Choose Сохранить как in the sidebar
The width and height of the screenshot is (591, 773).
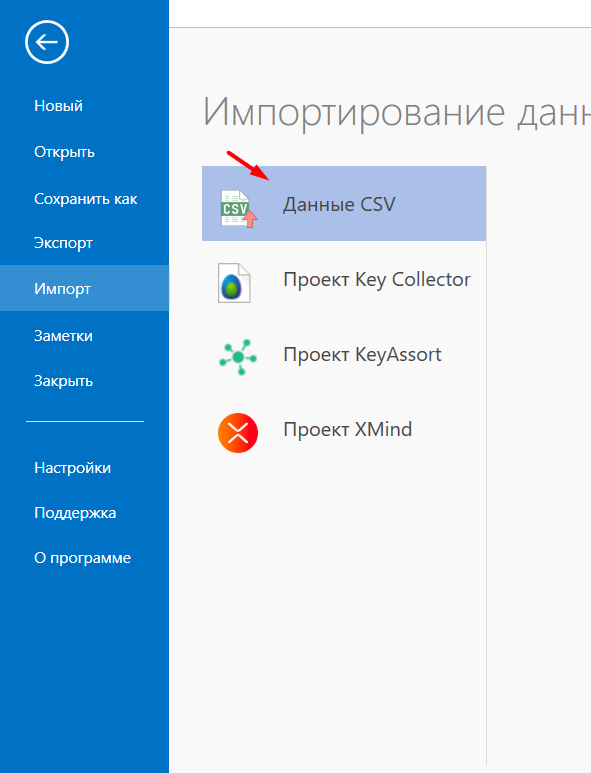84,199
